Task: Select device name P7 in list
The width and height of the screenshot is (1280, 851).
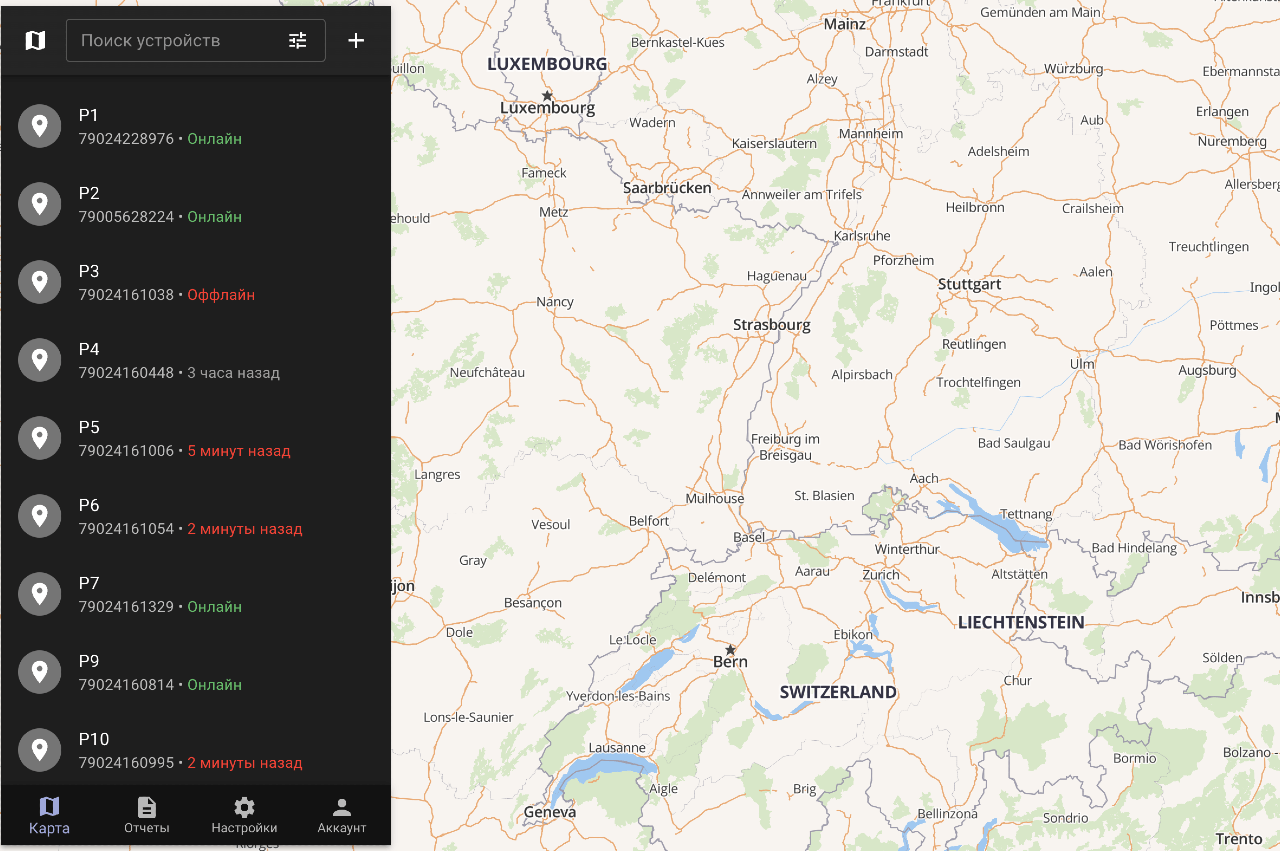Action: 89,583
